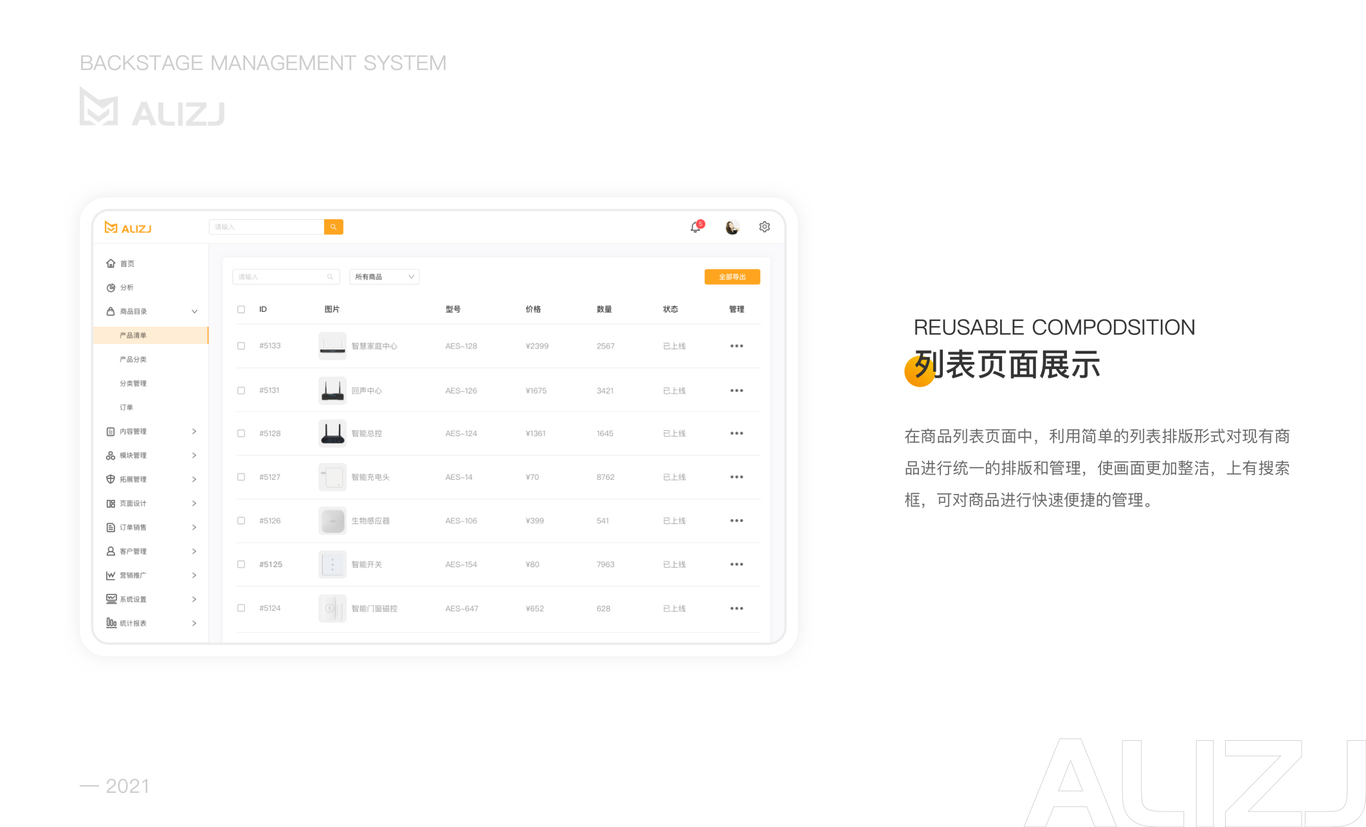Collapse the 商品目录 chevron in sidebar

(x=194, y=311)
